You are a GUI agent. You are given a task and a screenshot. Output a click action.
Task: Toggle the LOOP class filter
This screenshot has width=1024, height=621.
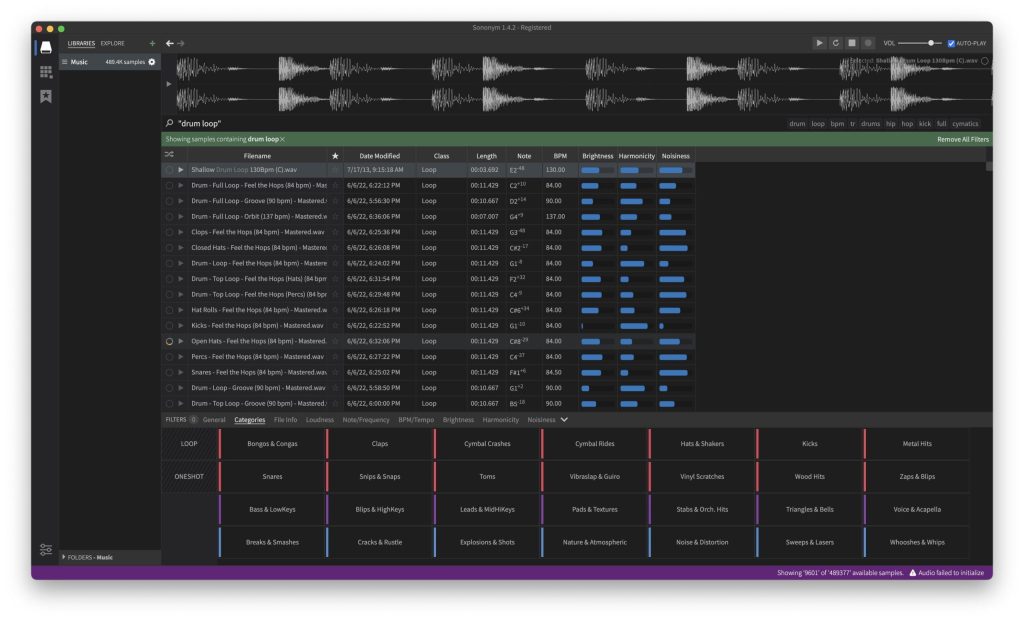pos(189,443)
